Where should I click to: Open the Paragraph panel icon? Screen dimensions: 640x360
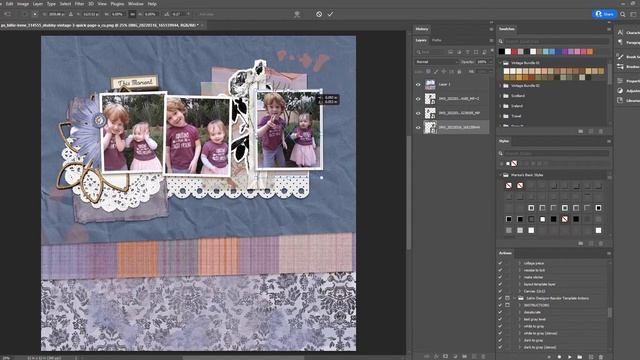pos(620,42)
